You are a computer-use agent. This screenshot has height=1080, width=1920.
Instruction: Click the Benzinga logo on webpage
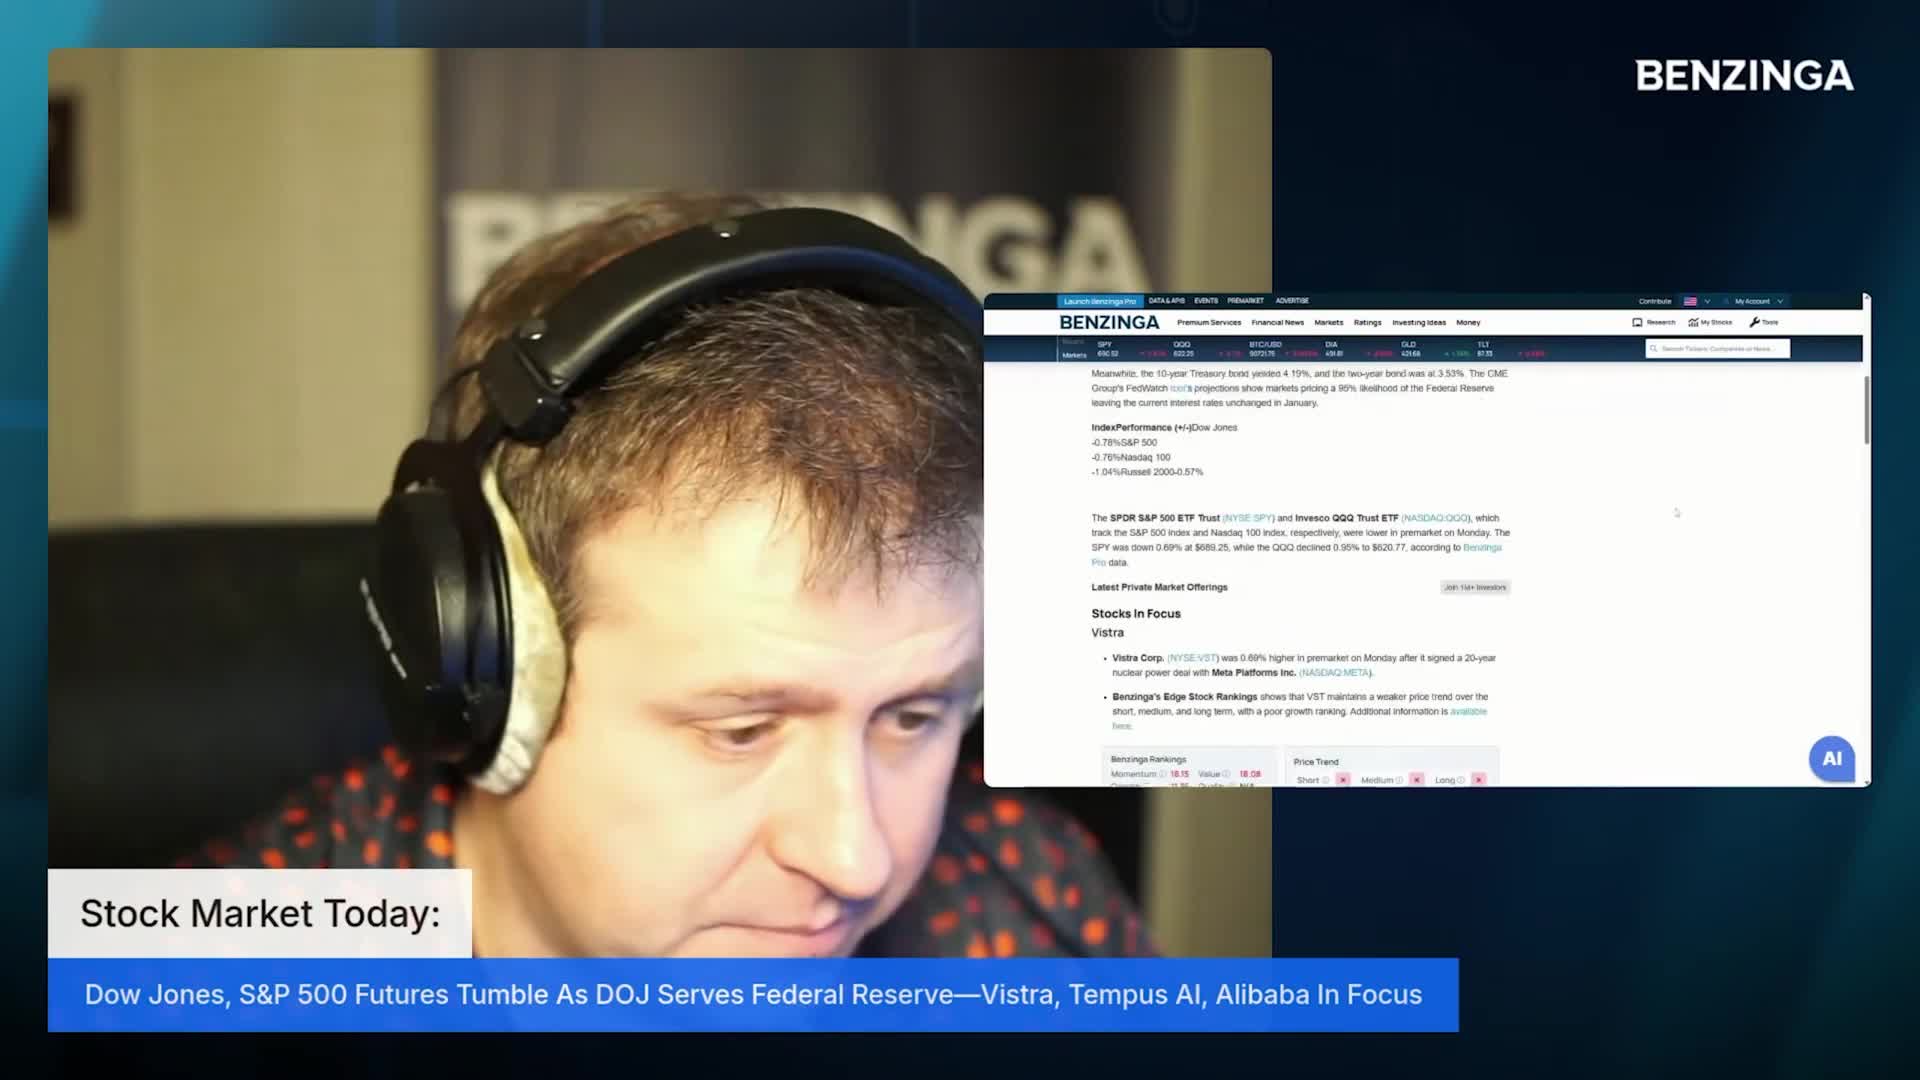click(x=1109, y=322)
